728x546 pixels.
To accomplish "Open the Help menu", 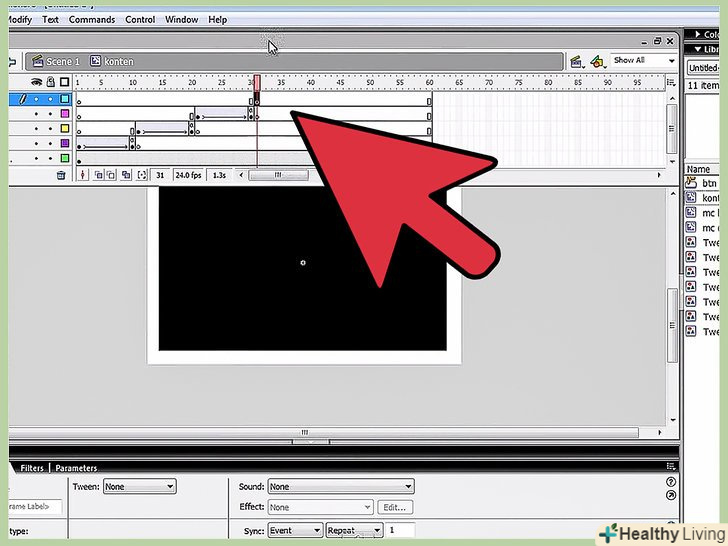I will click(218, 20).
